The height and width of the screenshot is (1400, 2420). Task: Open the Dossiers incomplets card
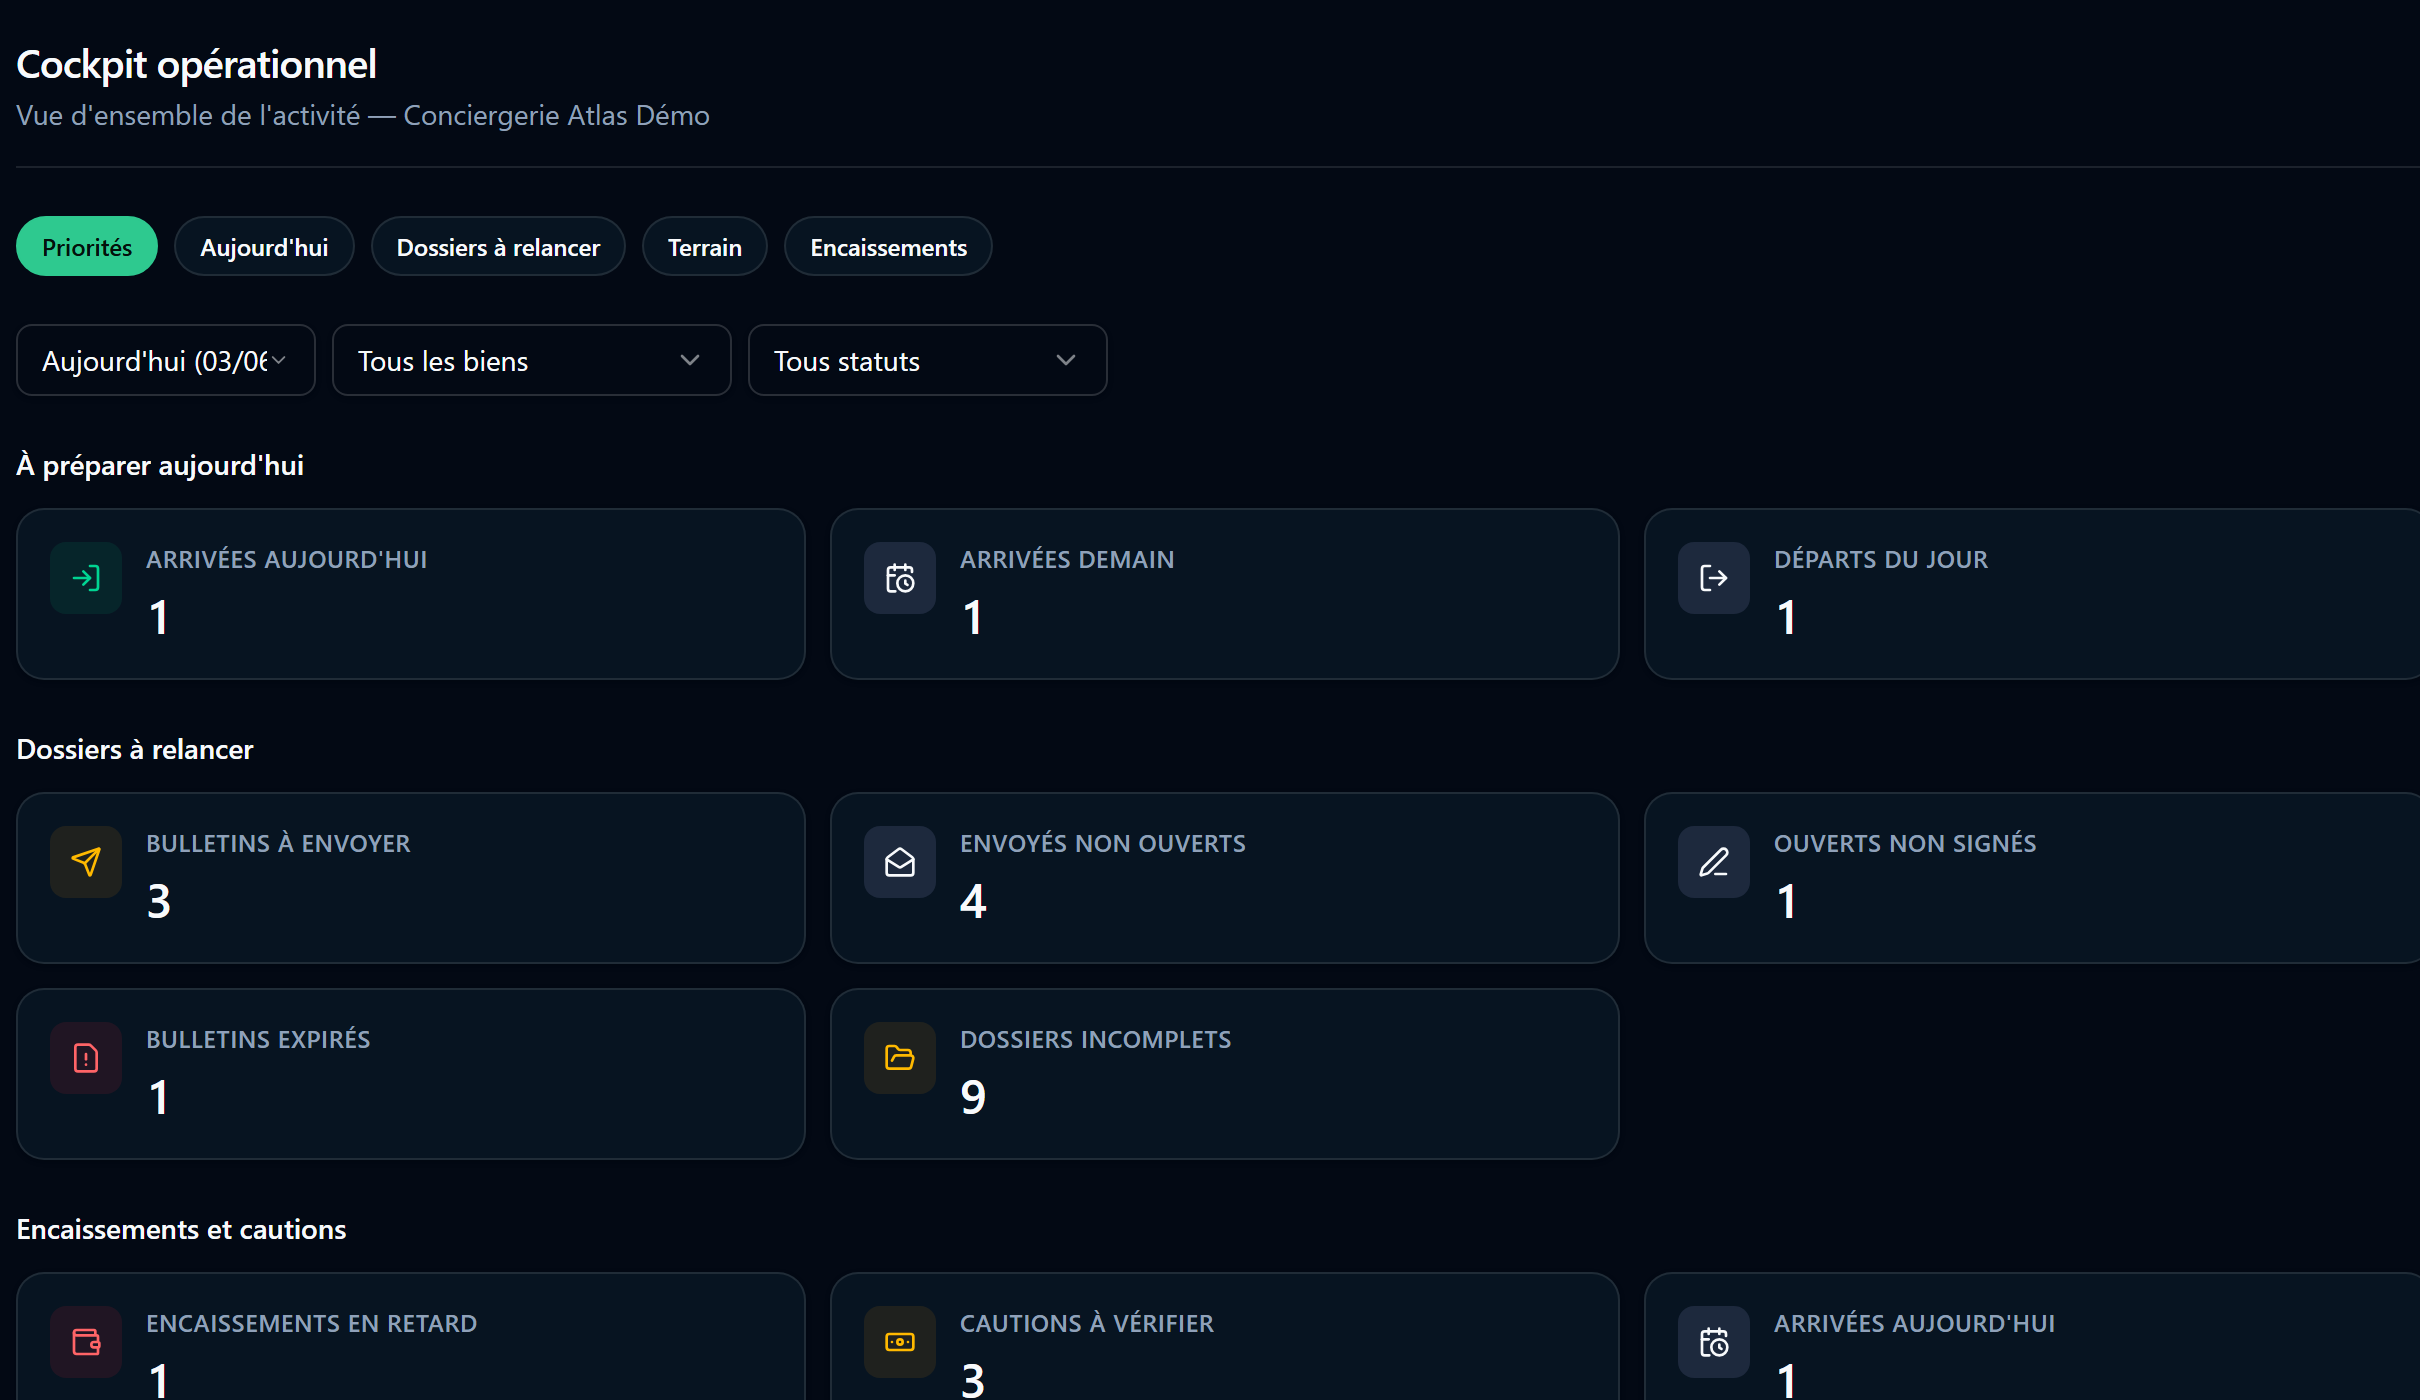tap(1225, 1074)
